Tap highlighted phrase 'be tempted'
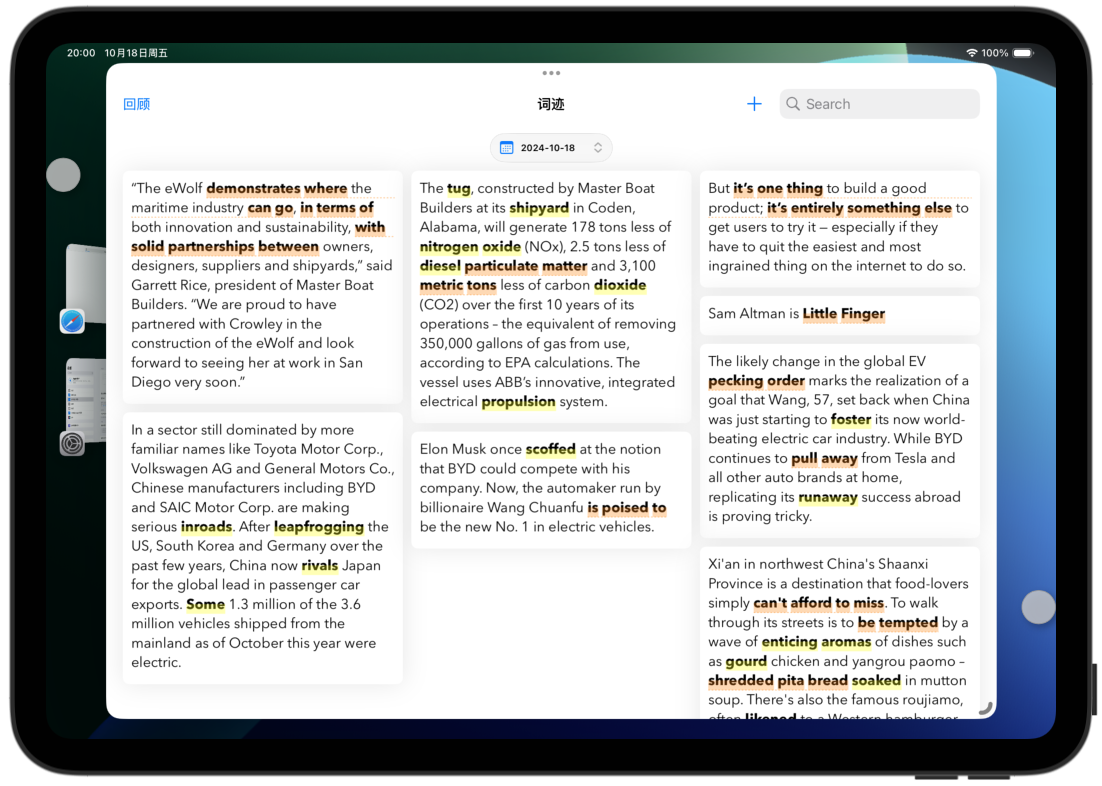Viewport: 1102px width, 786px height. 898,623
